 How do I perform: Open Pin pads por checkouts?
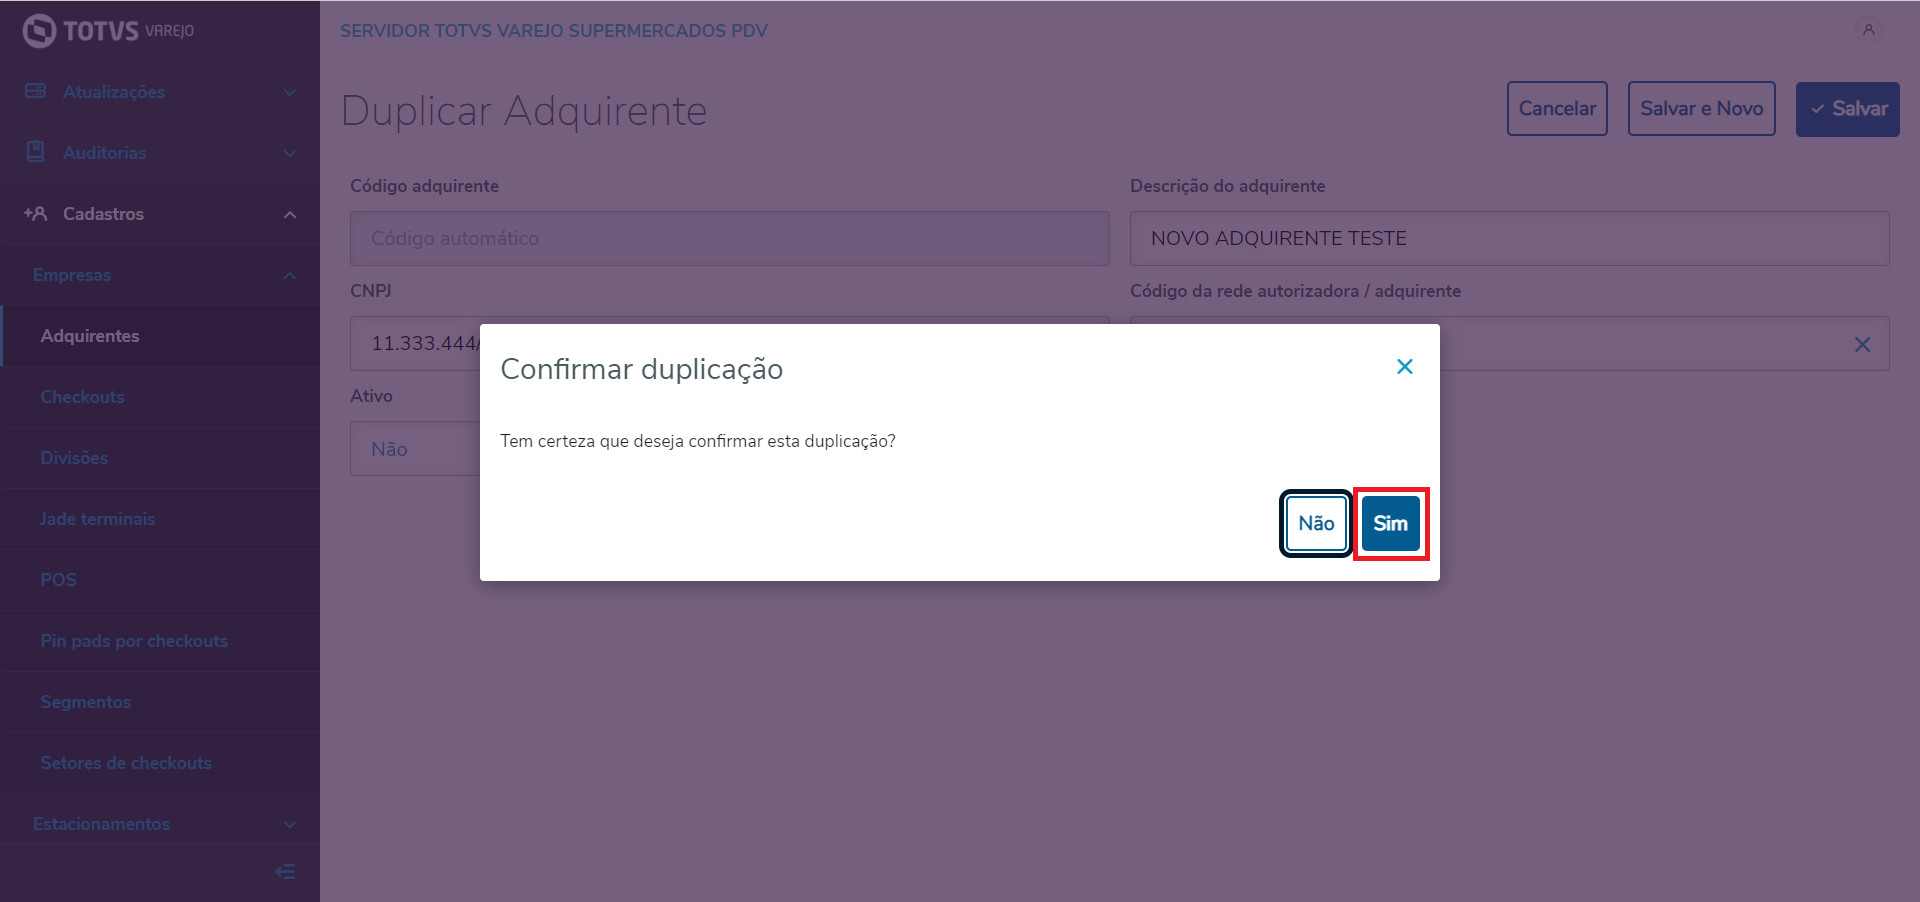coord(133,641)
